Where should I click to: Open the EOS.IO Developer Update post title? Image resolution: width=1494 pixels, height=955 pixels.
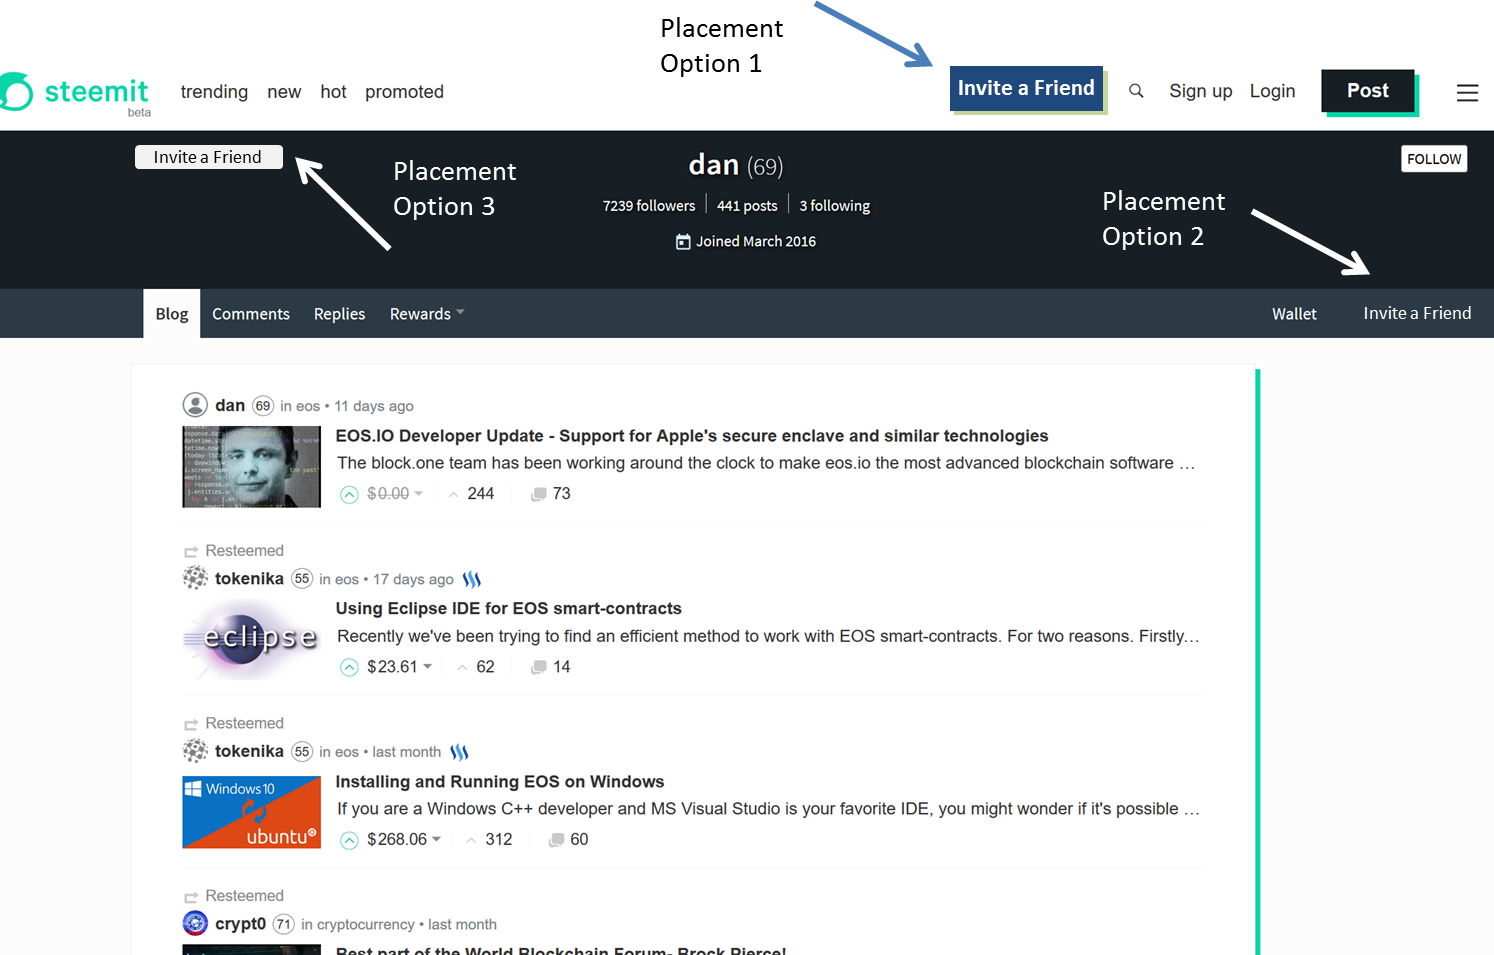click(x=692, y=436)
